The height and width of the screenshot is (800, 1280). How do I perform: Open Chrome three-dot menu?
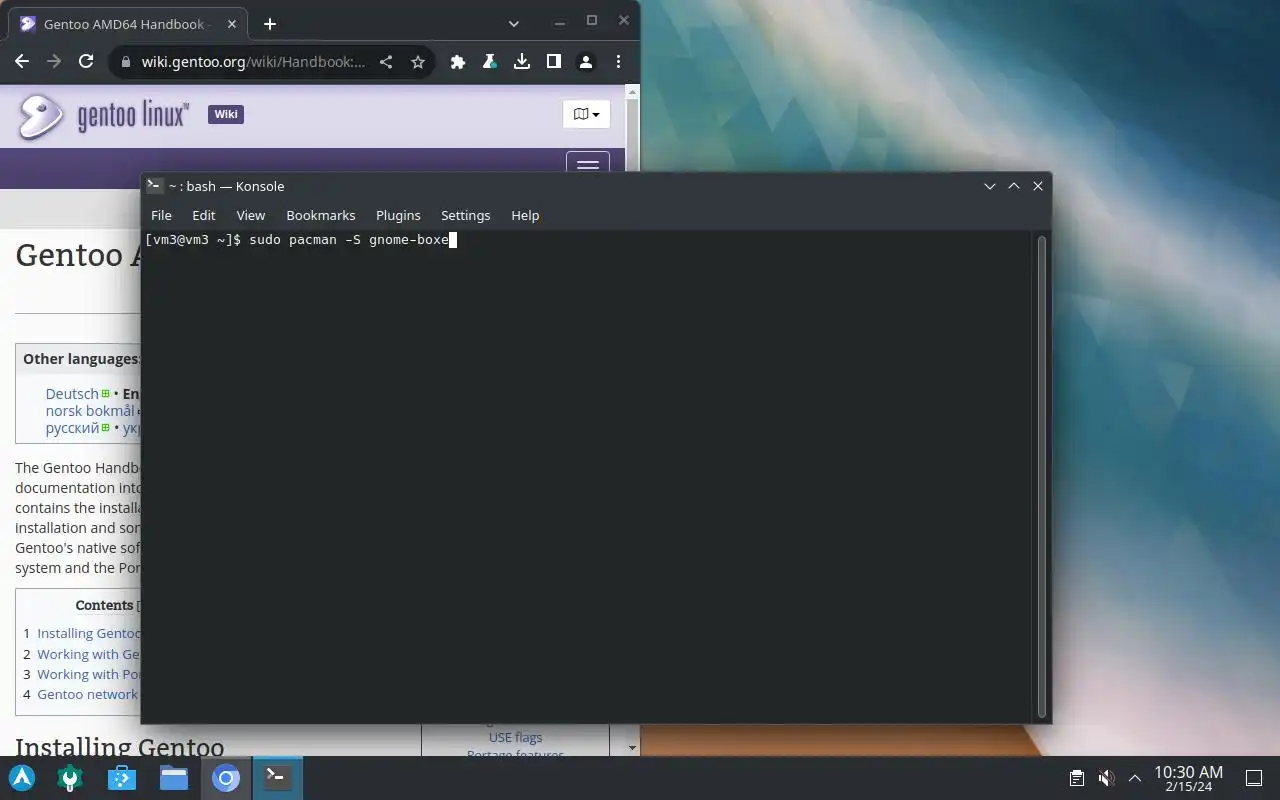(618, 62)
